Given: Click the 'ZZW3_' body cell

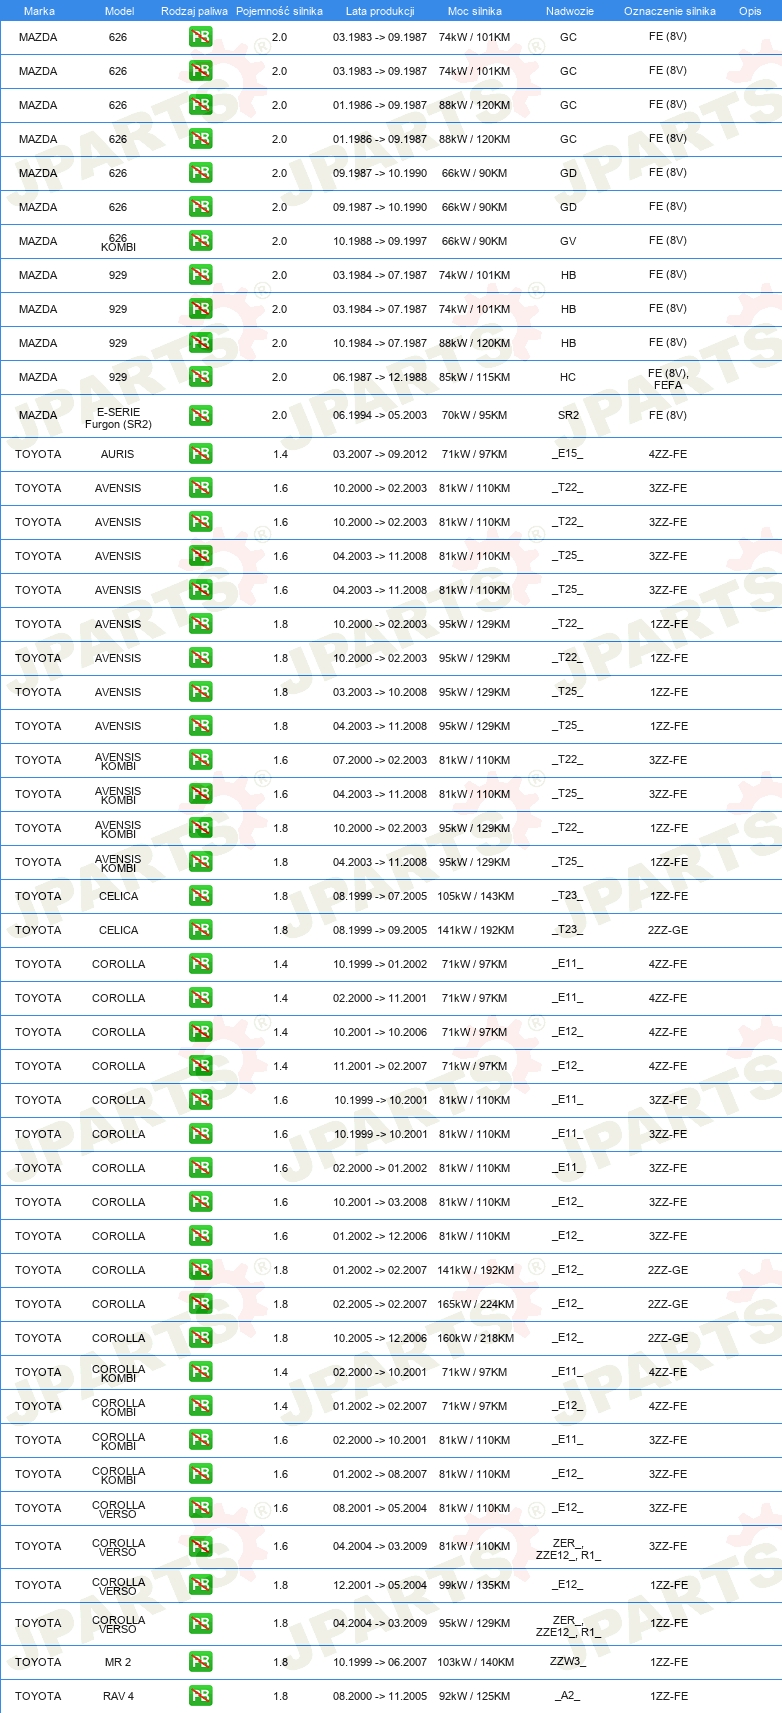Looking at the screenshot, I should click(x=568, y=1661).
